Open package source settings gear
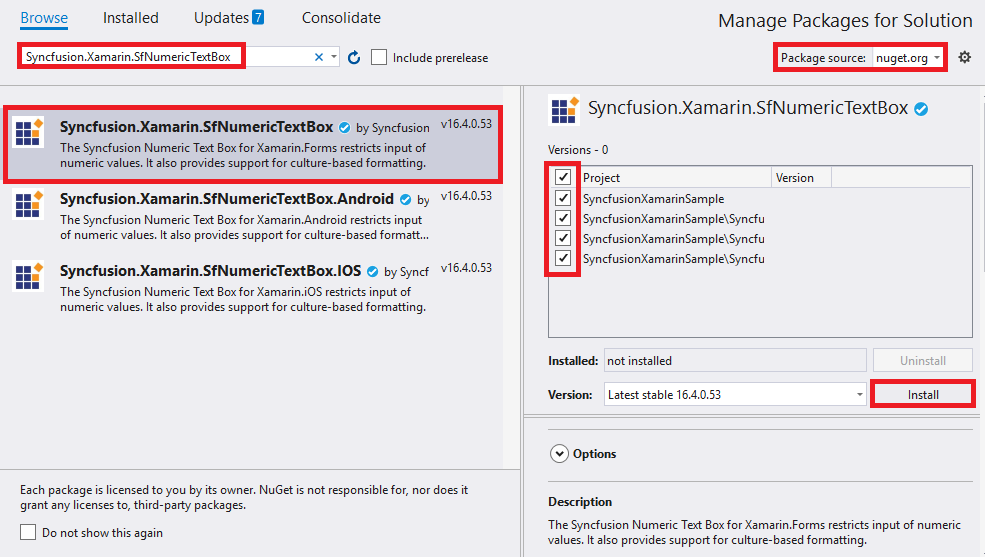The image size is (985, 557). [964, 57]
